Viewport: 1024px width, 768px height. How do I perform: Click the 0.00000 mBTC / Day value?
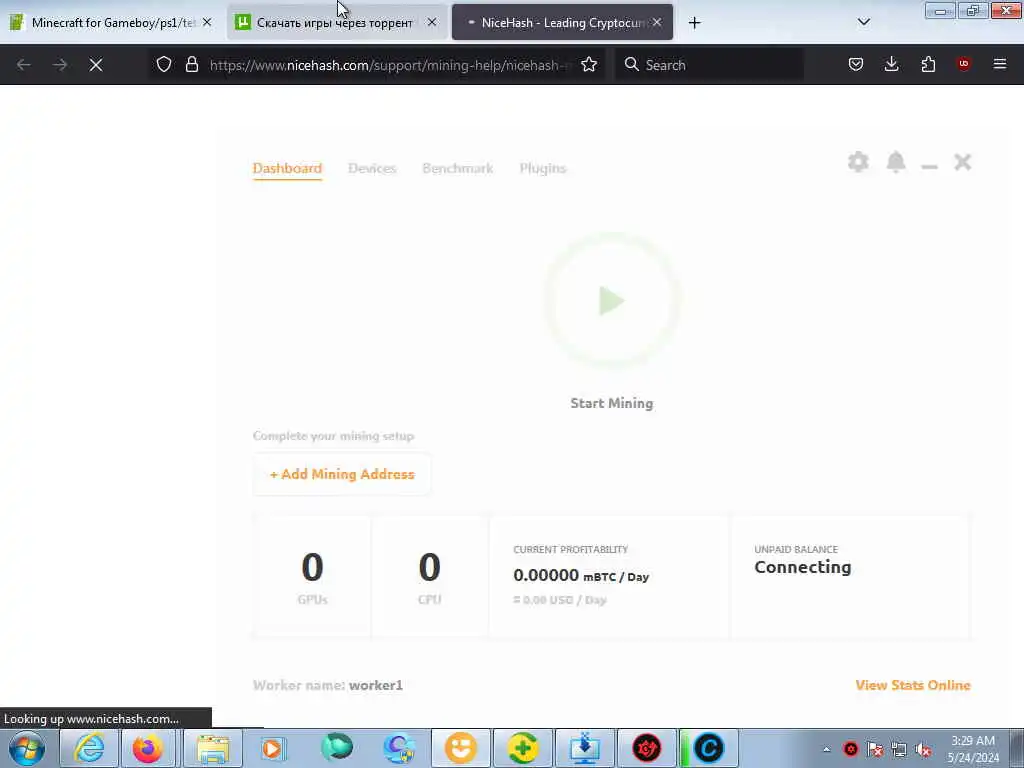coord(581,575)
